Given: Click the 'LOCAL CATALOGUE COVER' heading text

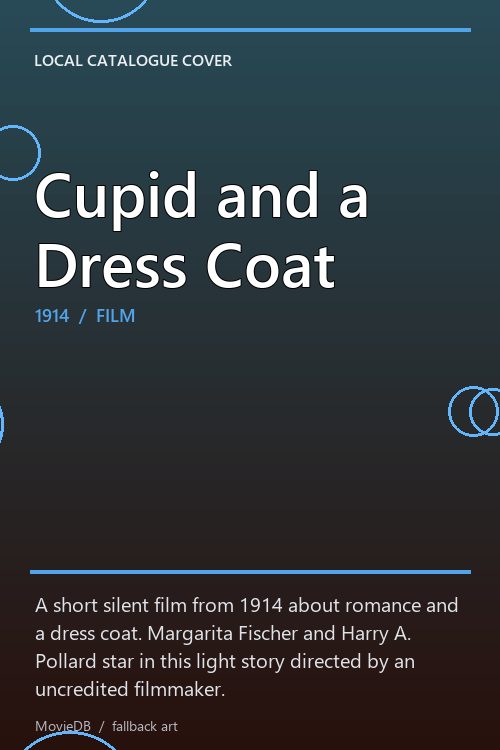Looking at the screenshot, I should tap(133, 61).
